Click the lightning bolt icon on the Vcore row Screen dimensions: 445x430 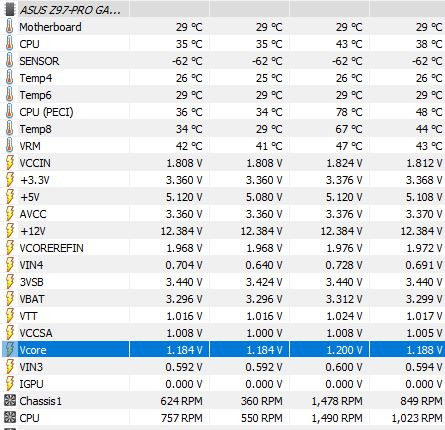(10, 350)
